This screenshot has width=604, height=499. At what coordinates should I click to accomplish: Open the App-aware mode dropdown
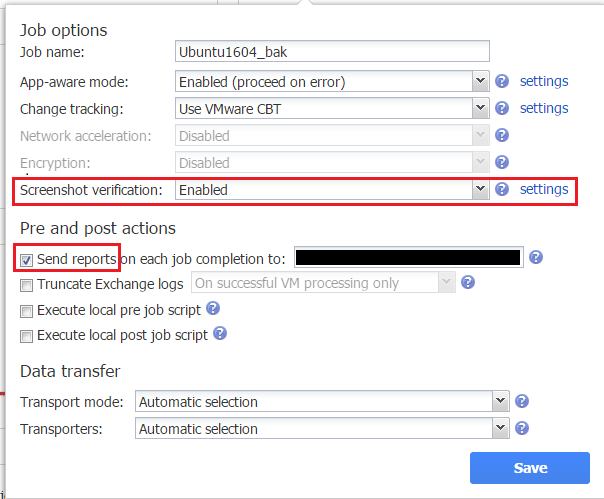tap(480, 82)
